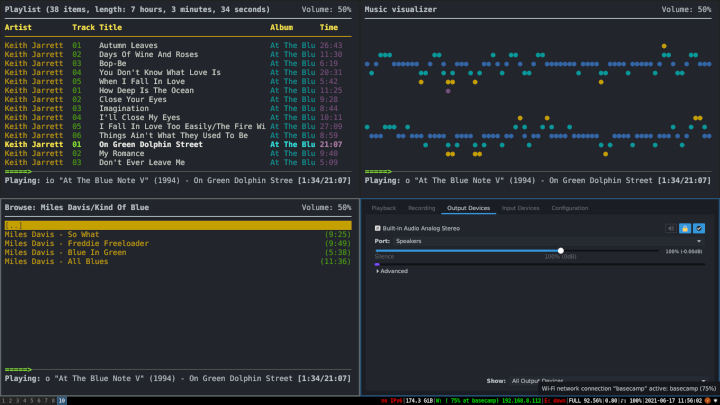Image resolution: width=720 pixels, height=405 pixels.
Task: Click the orange tray icon in status bar
Action: [708, 401]
